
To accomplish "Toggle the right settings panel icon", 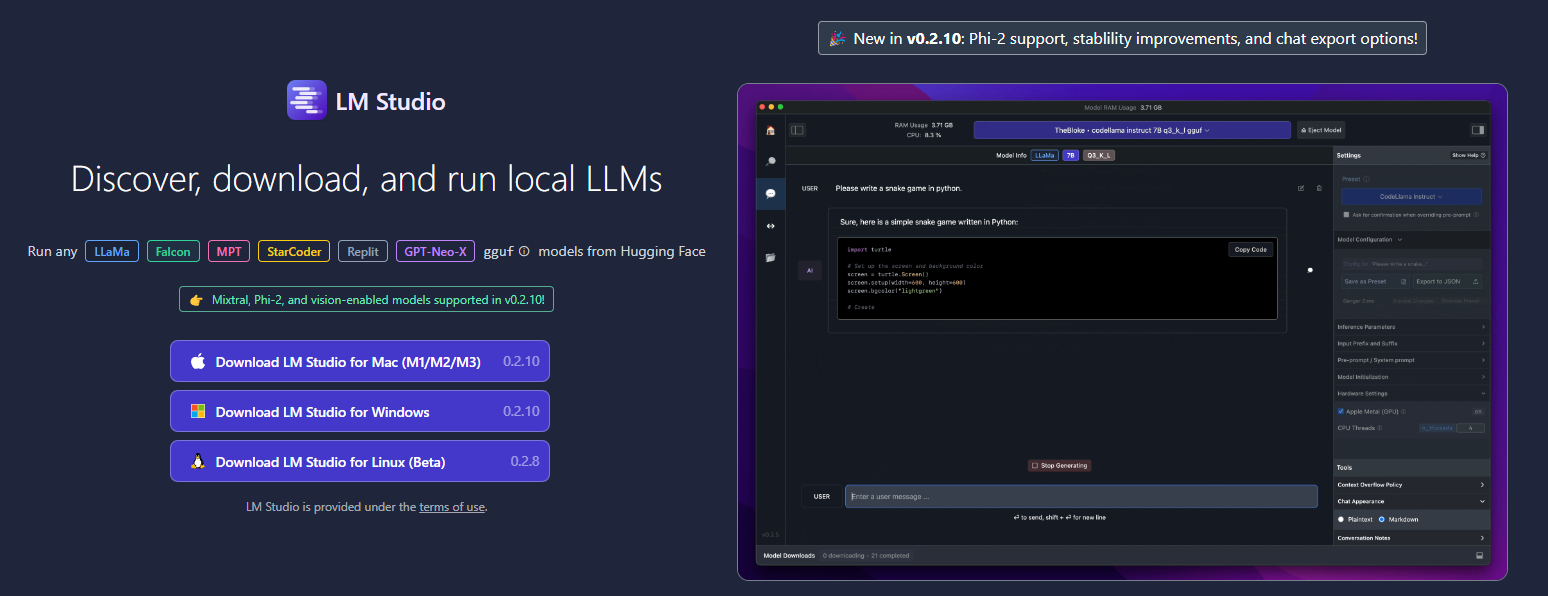I will coord(1477,130).
